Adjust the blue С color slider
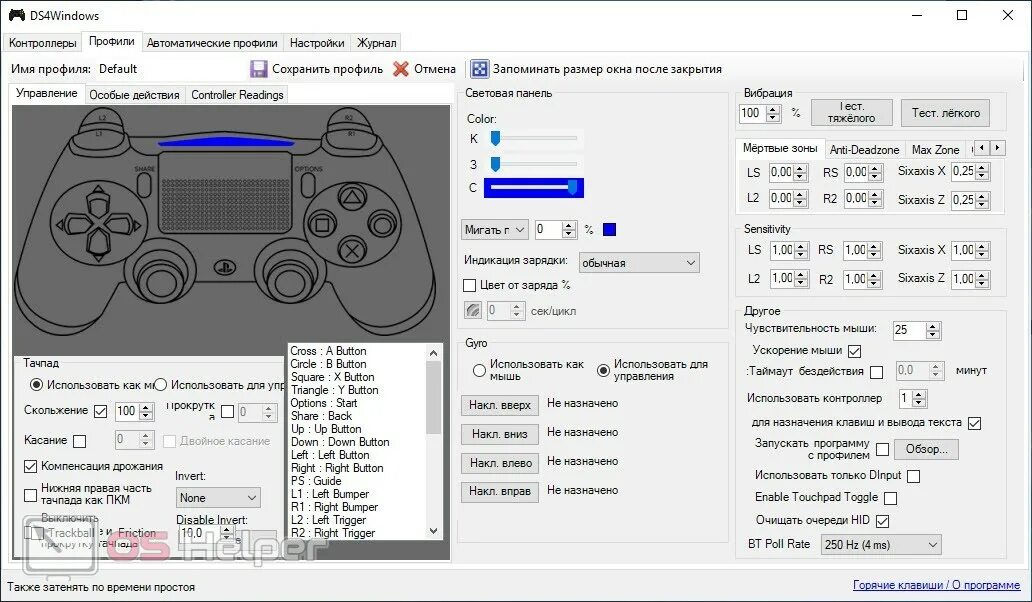The image size is (1032, 602). tap(573, 188)
